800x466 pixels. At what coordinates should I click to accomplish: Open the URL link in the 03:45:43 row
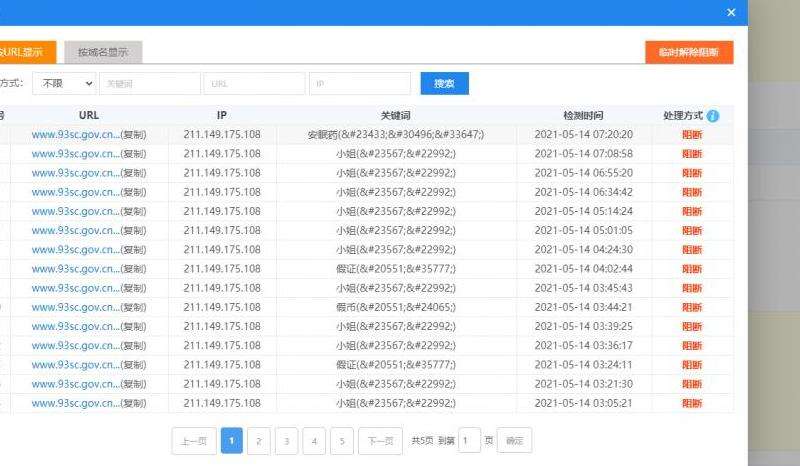76,288
